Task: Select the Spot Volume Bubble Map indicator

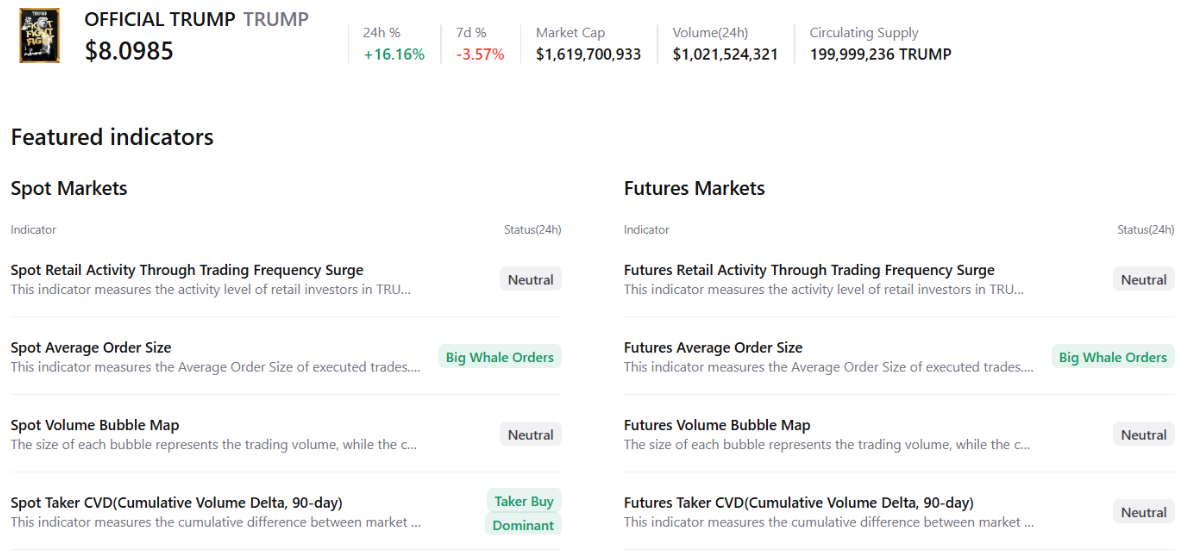Action: tap(95, 425)
